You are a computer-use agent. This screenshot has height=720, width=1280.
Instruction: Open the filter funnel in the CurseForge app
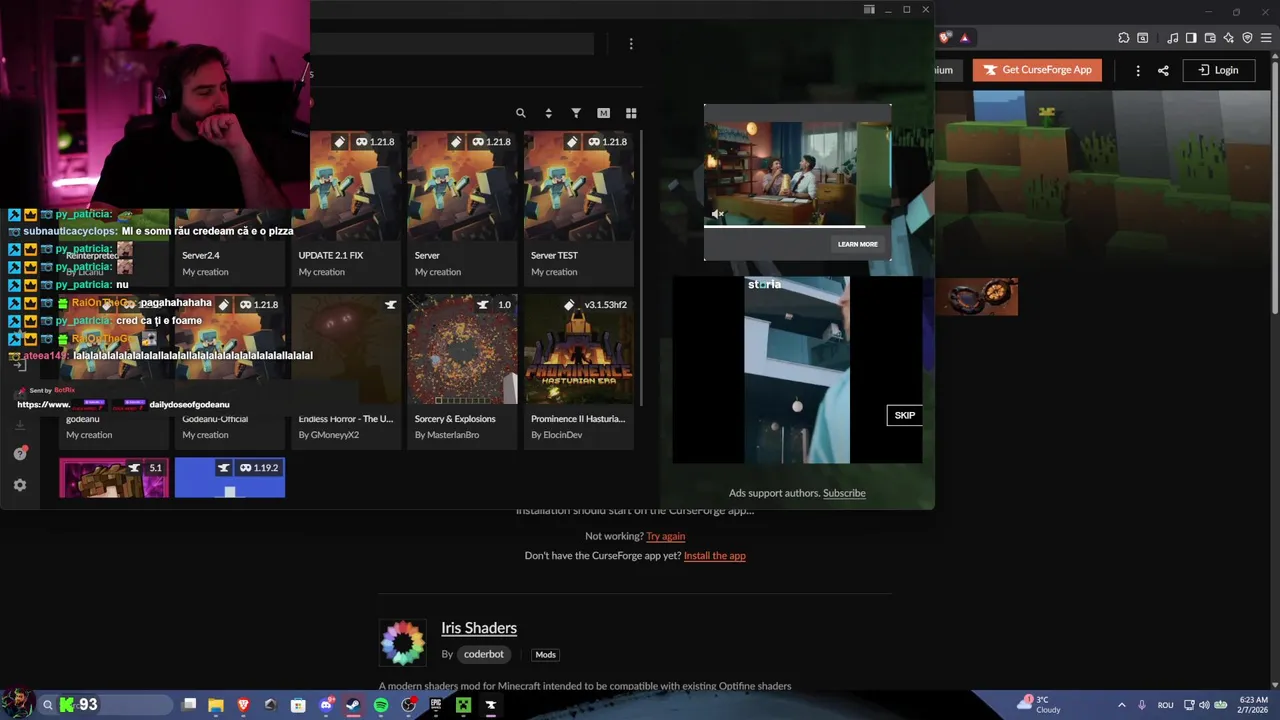(576, 113)
